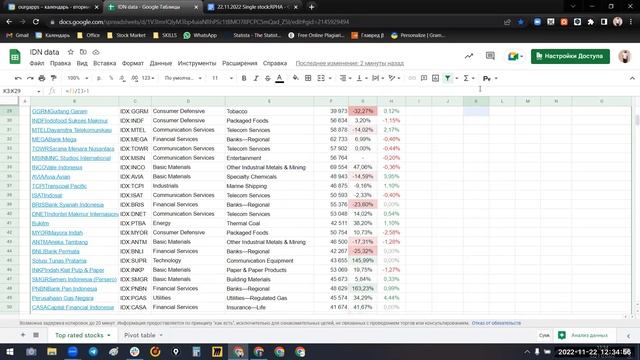Bookmark this page with the star

(x=520, y=22)
